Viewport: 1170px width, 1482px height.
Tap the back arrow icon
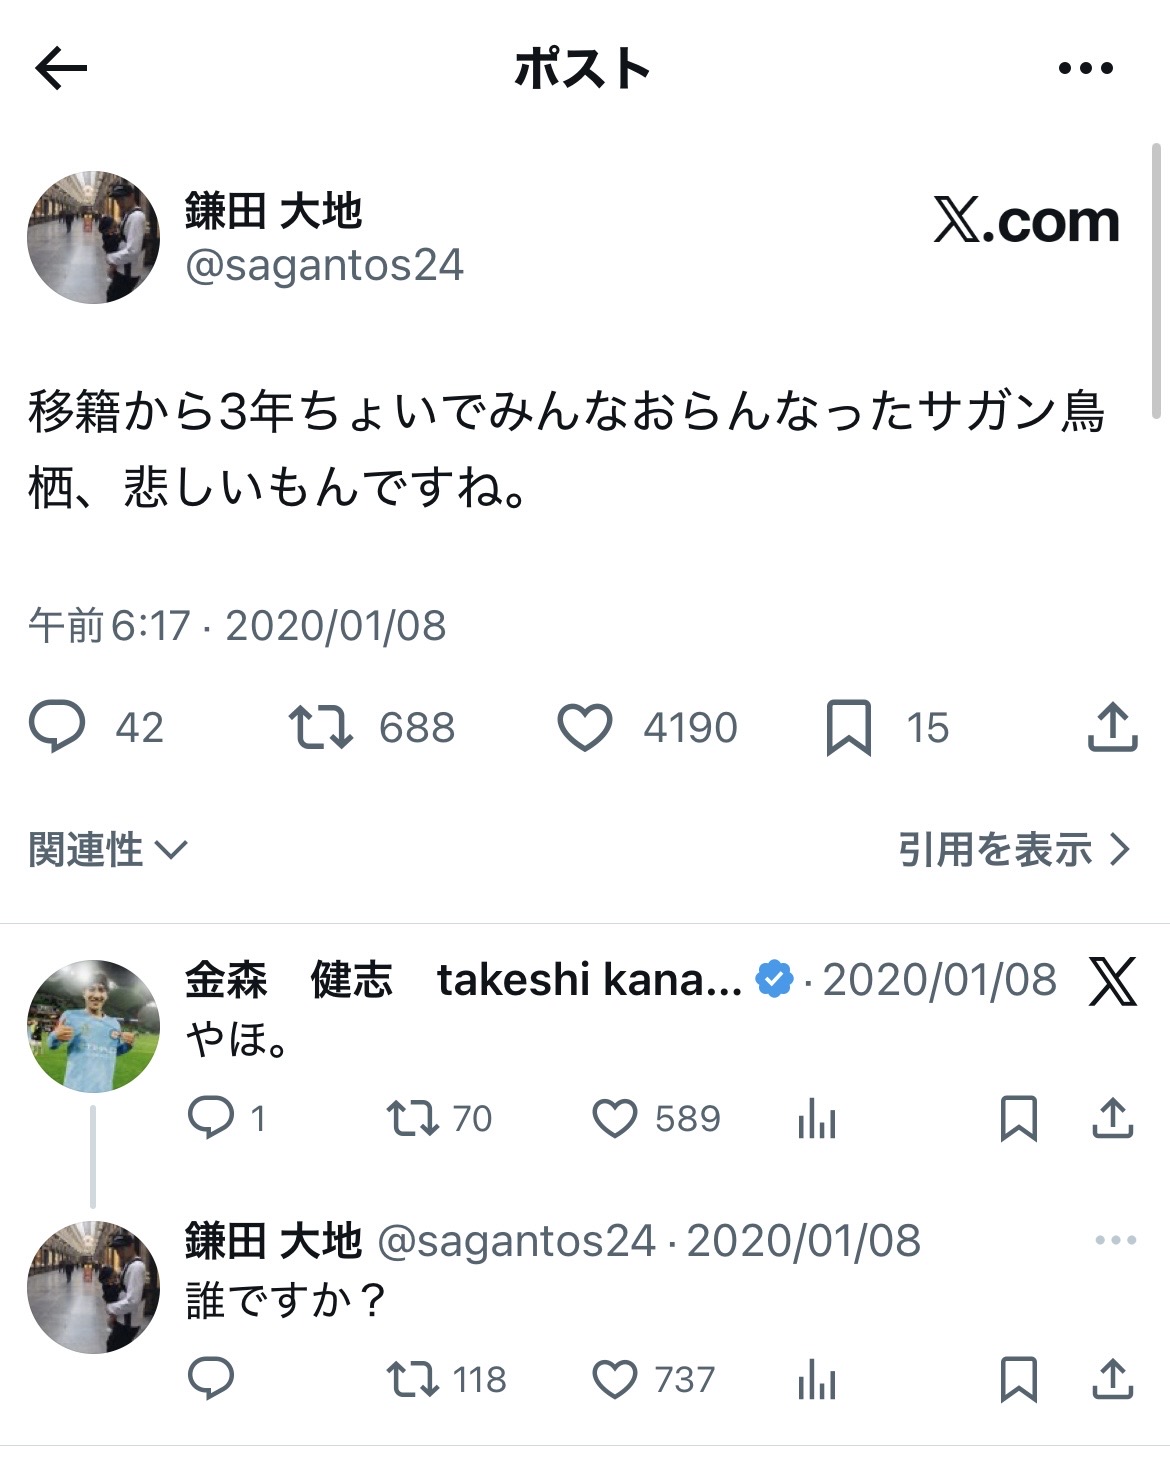point(62,69)
